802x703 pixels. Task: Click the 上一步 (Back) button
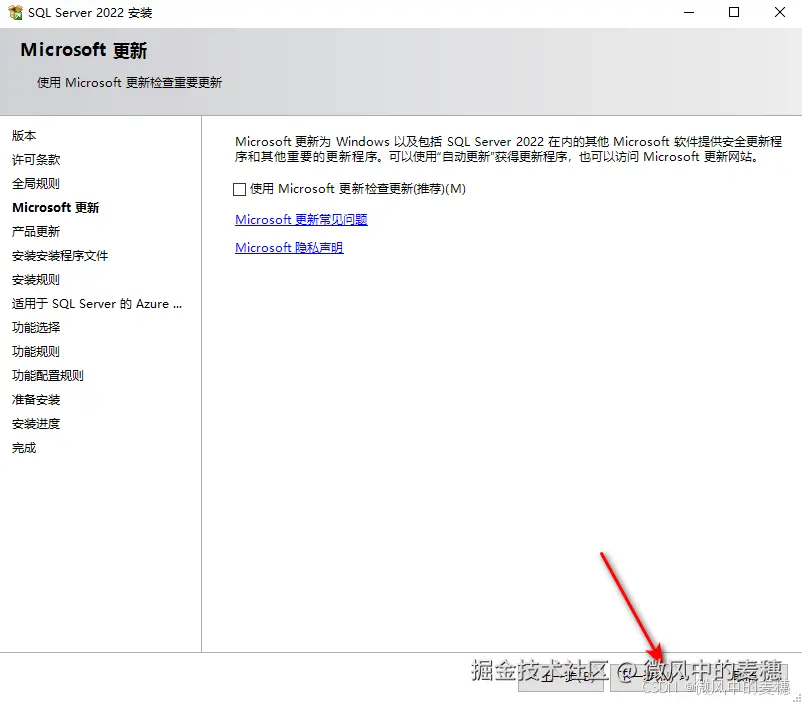click(561, 676)
